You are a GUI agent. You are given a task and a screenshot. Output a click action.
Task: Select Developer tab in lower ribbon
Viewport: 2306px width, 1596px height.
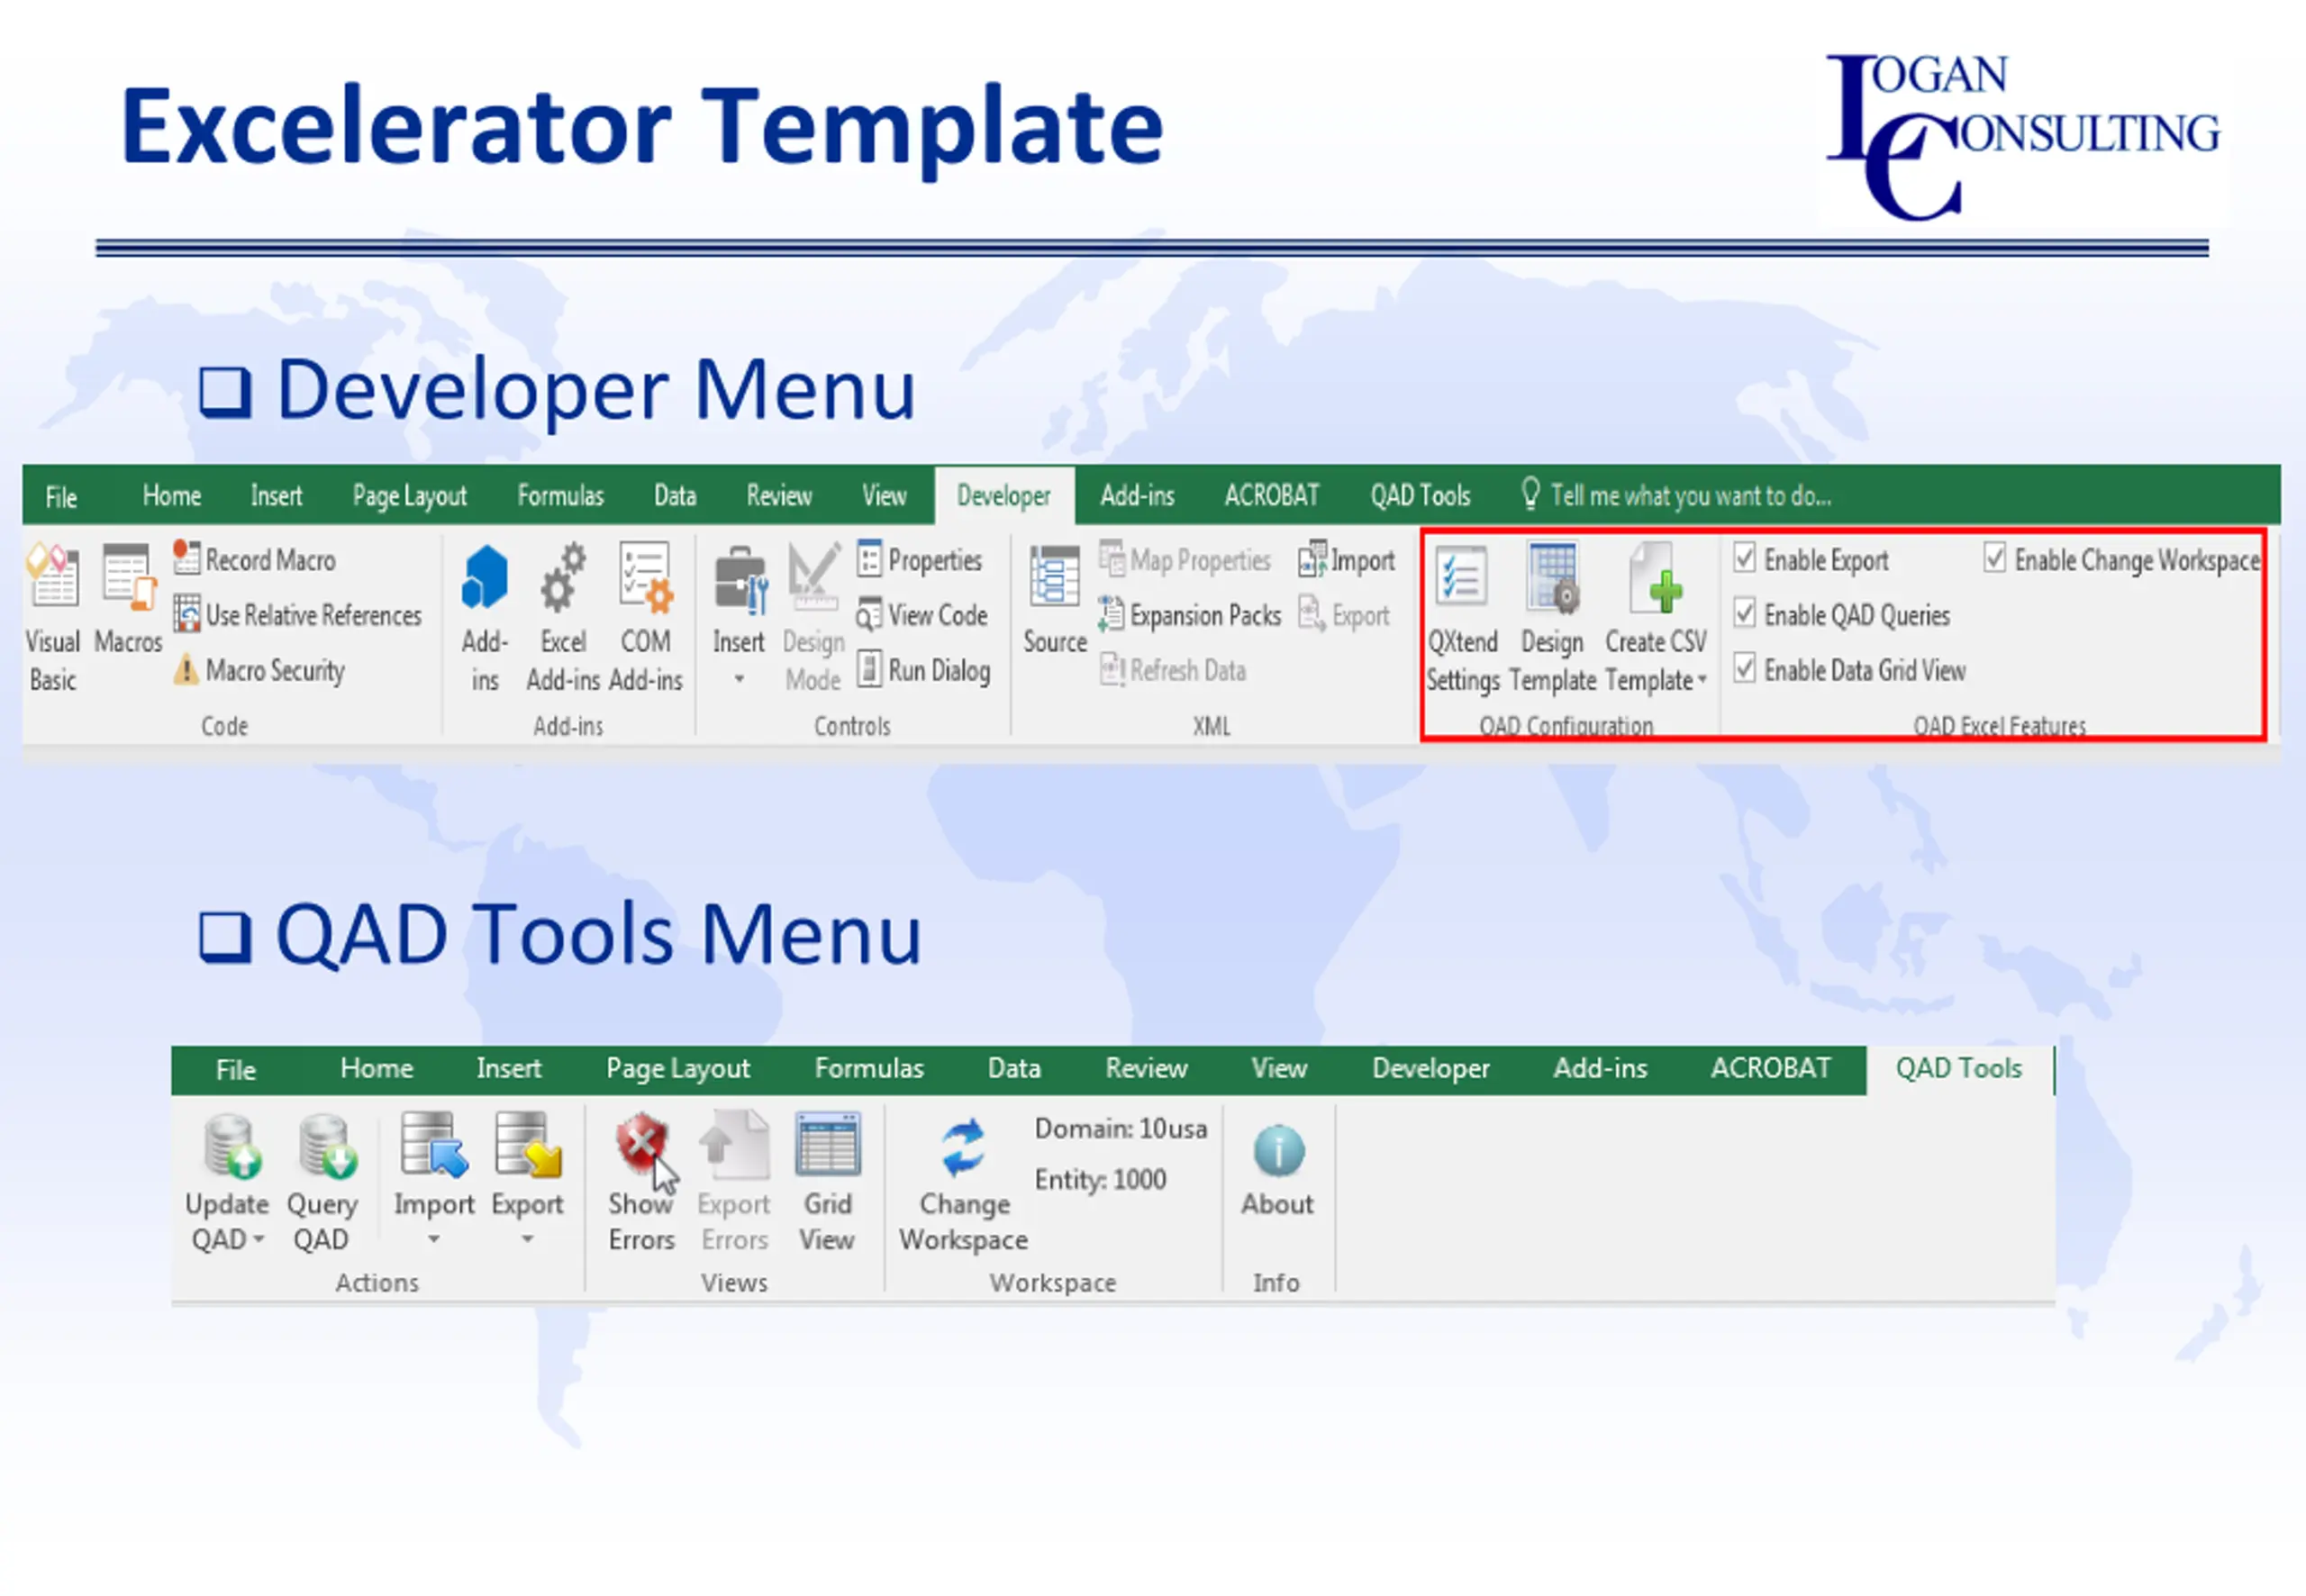coord(1431,1069)
